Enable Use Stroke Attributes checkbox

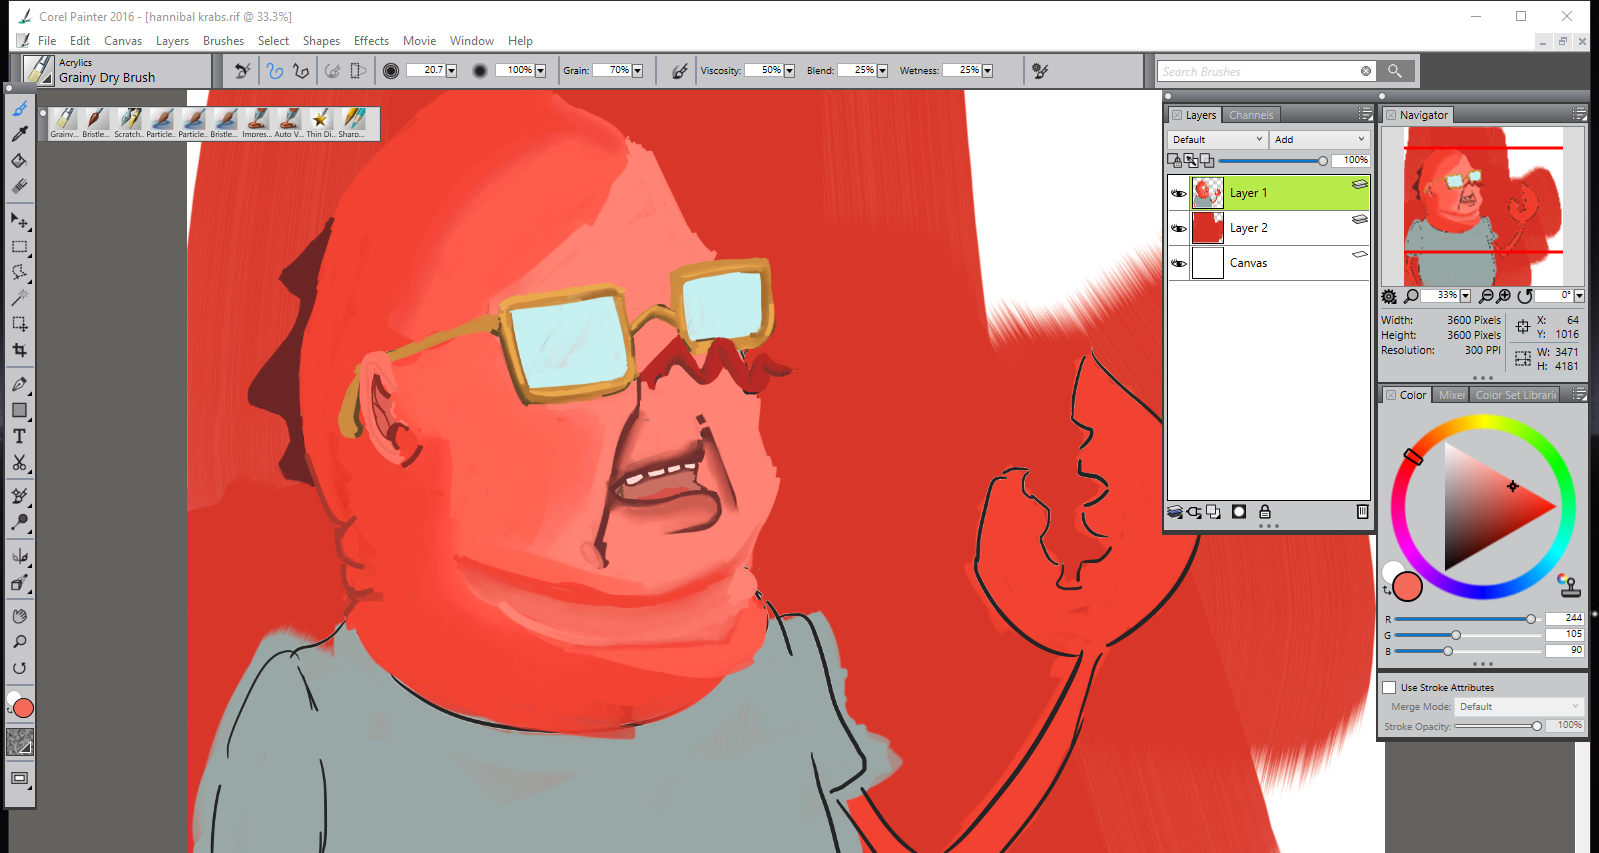1389,688
